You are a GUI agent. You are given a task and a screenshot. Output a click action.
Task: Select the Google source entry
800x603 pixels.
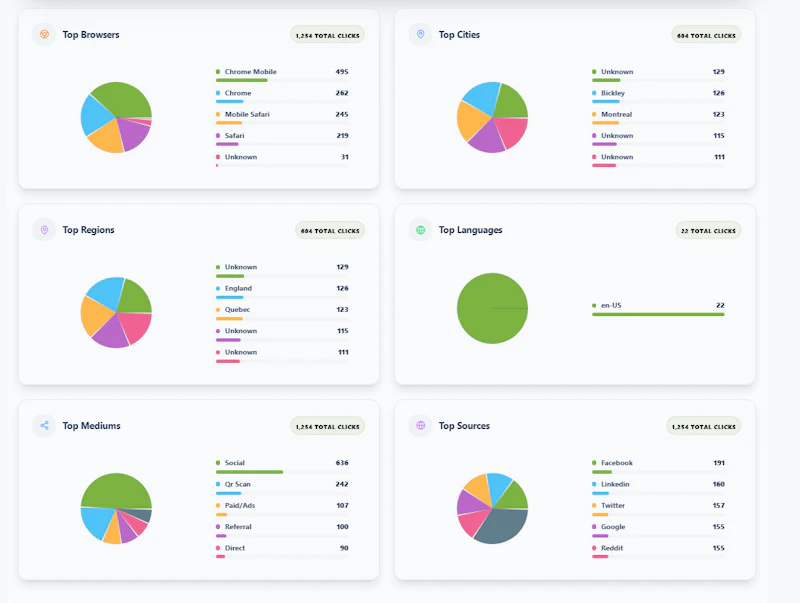(658, 531)
